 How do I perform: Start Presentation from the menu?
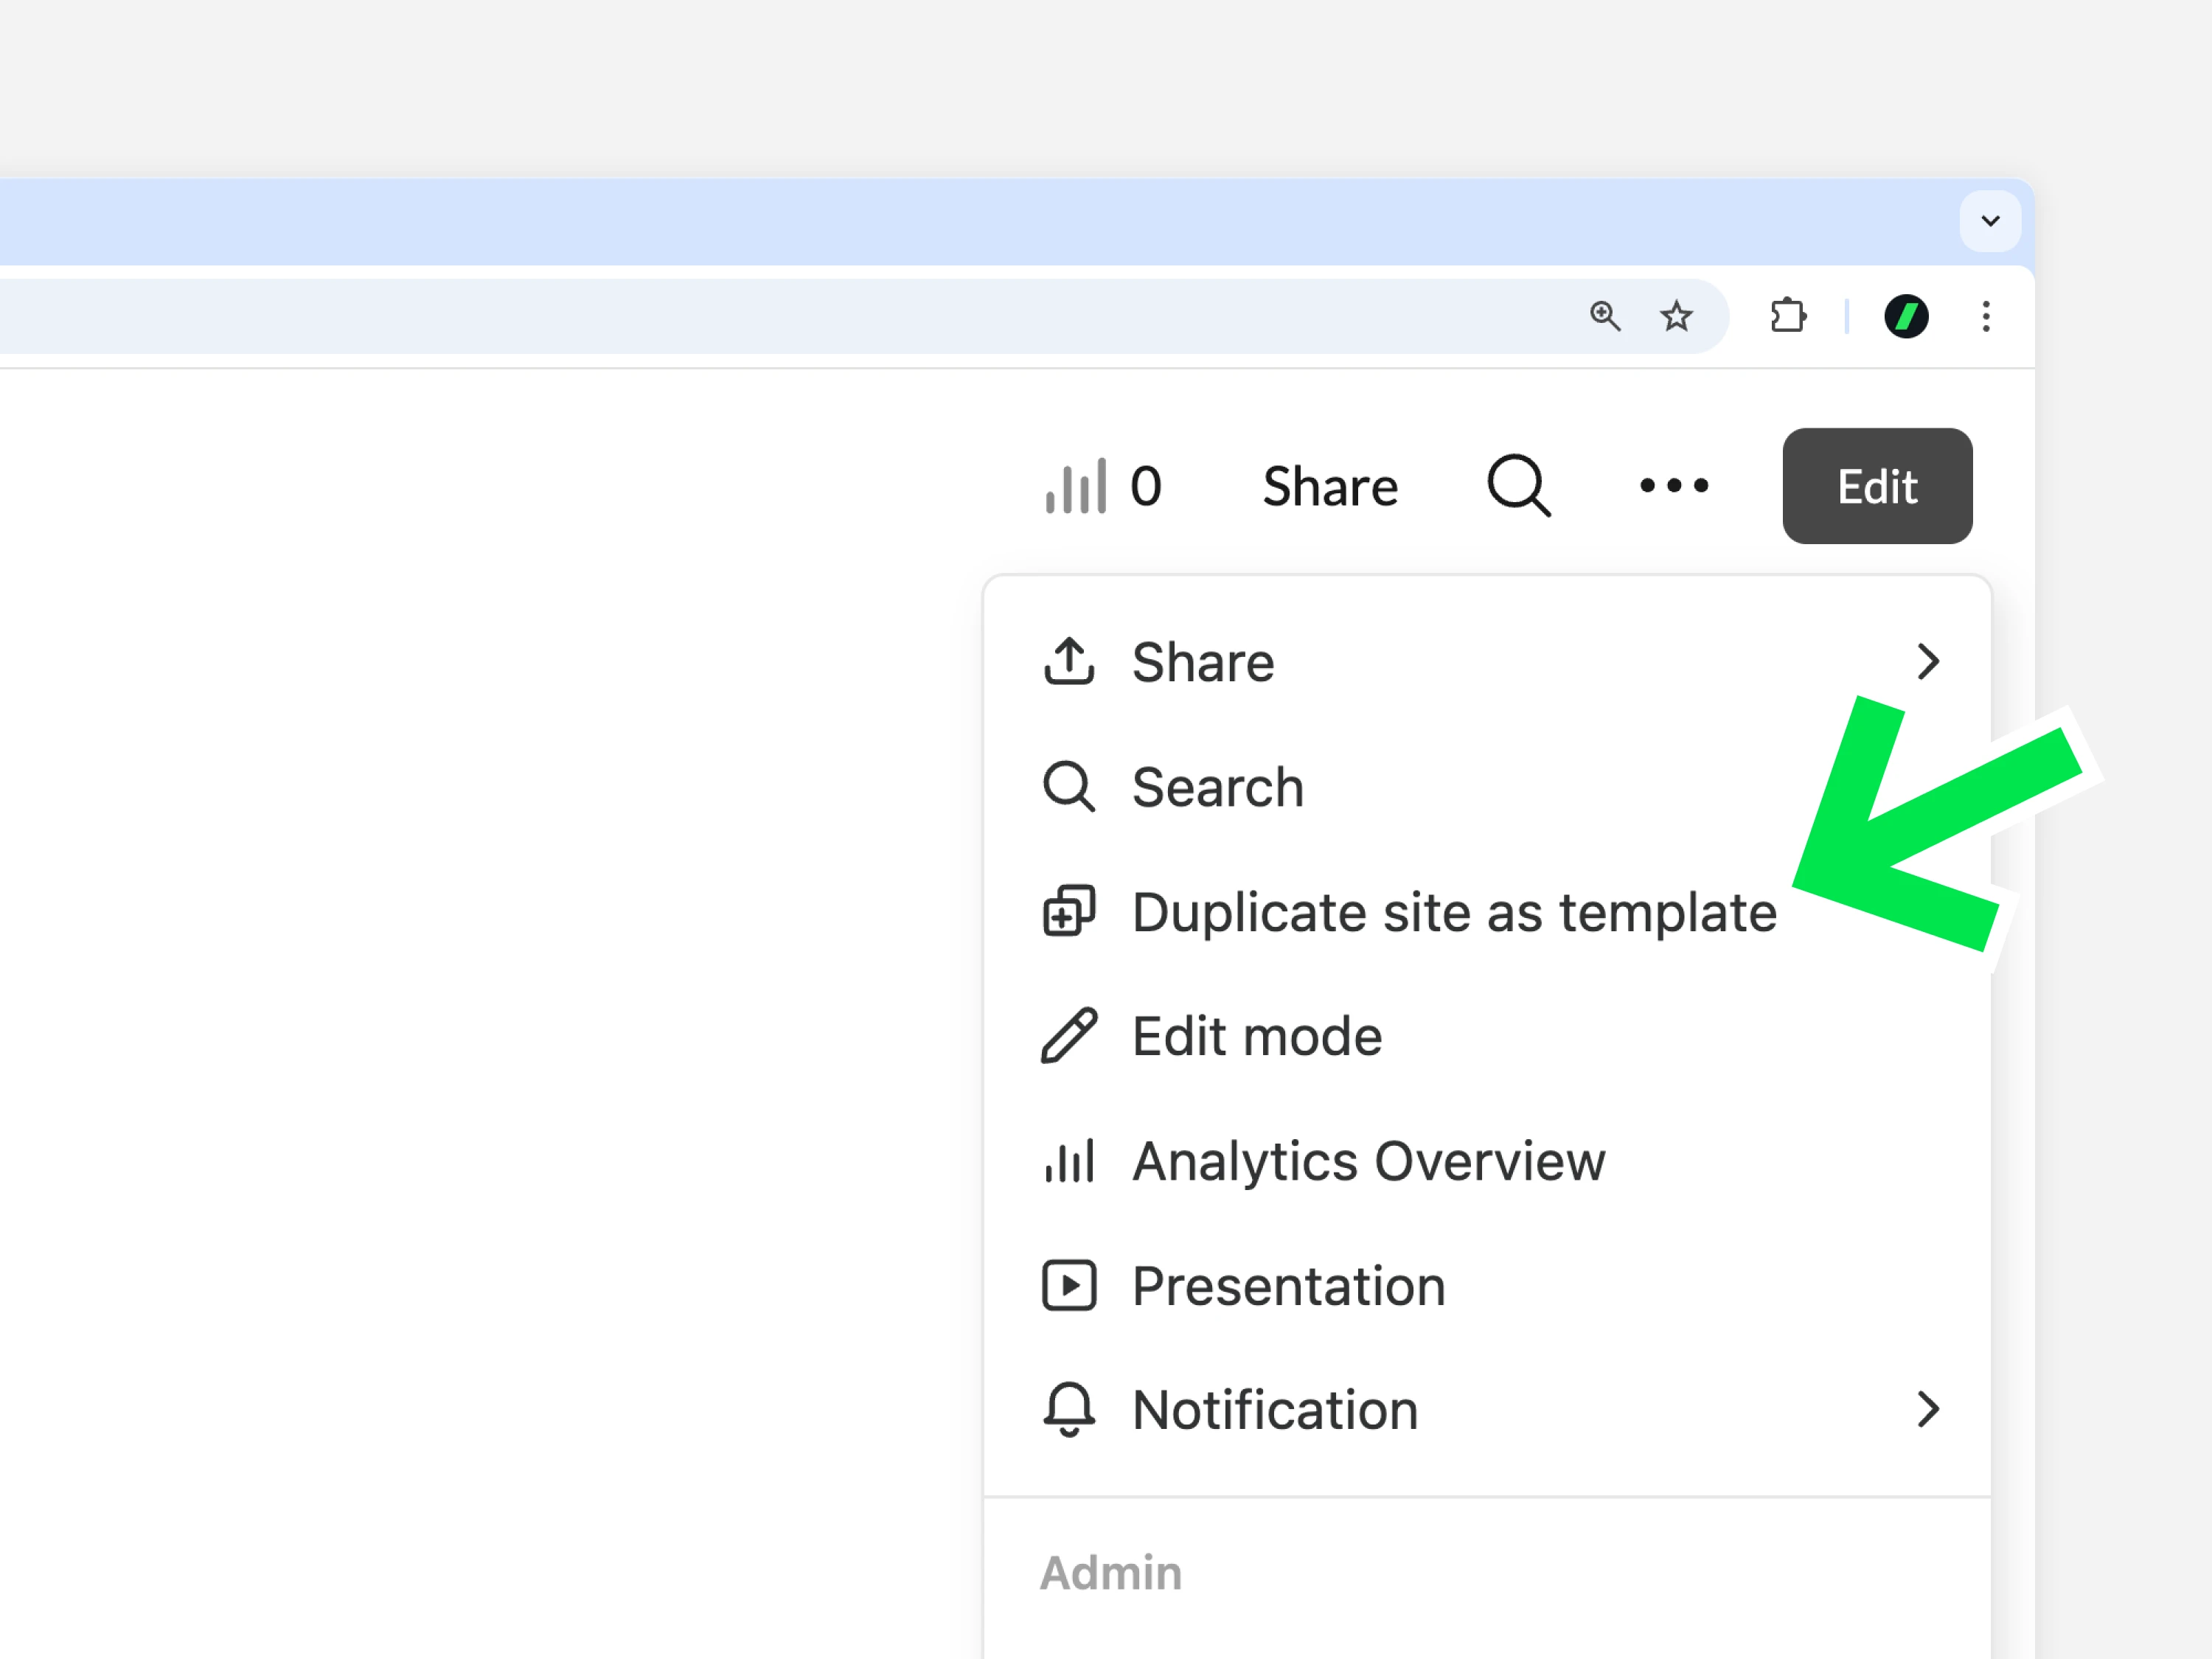[1487, 1286]
